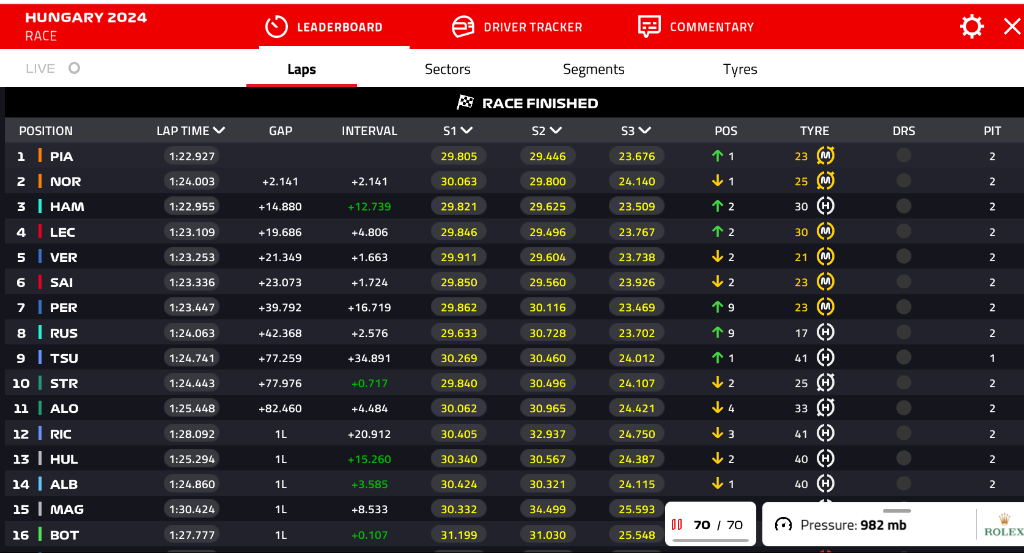The width and height of the screenshot is (1024, 553).
Task: Open the settings gear icon
Action: click(971, 27)
